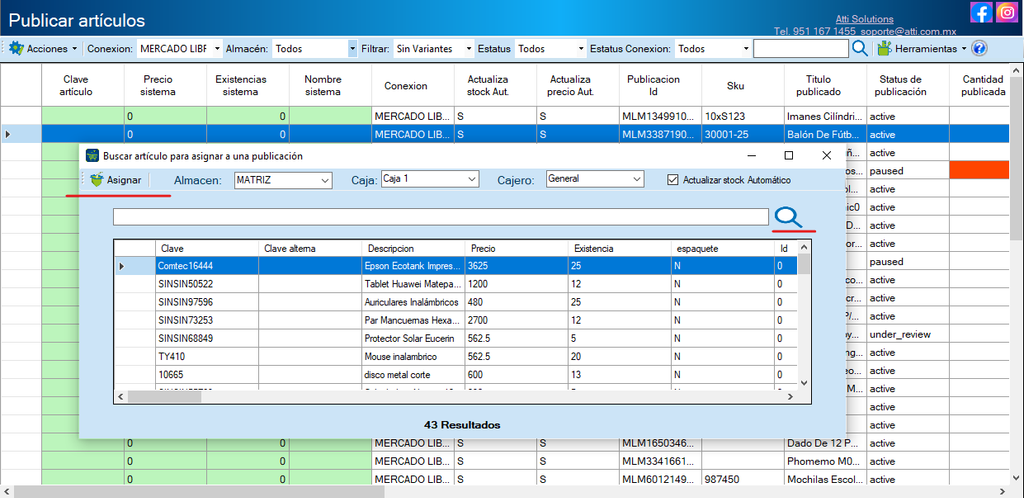This screenshot has height=498, width=1024.
Task: Focus the dialog article search field
Action: coord(441,217)
